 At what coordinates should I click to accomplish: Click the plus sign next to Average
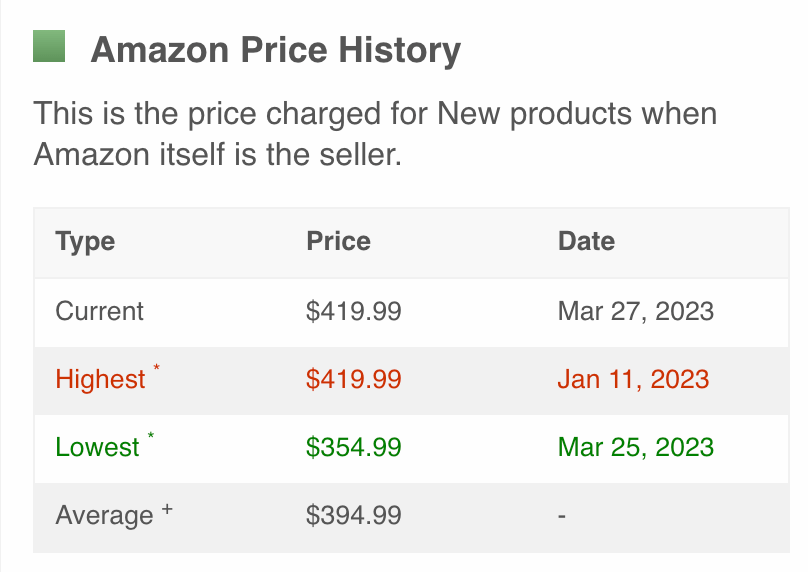pos(167,510)
